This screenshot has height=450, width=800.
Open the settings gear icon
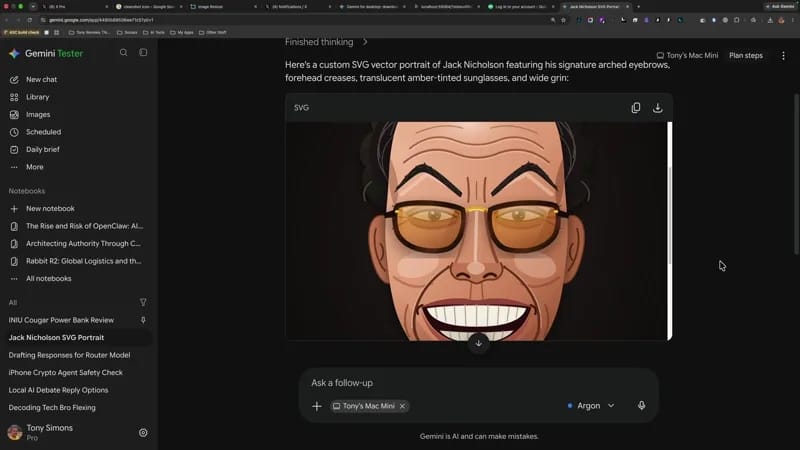[143, 433]
